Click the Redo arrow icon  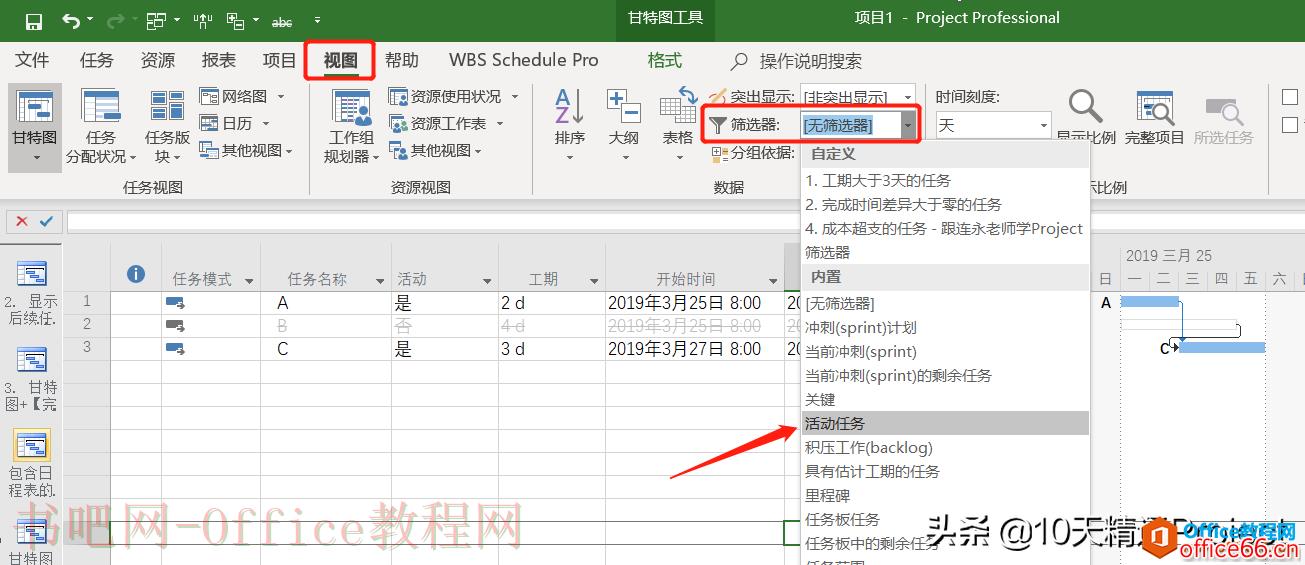pyautogui.click(x=114, y=20)
